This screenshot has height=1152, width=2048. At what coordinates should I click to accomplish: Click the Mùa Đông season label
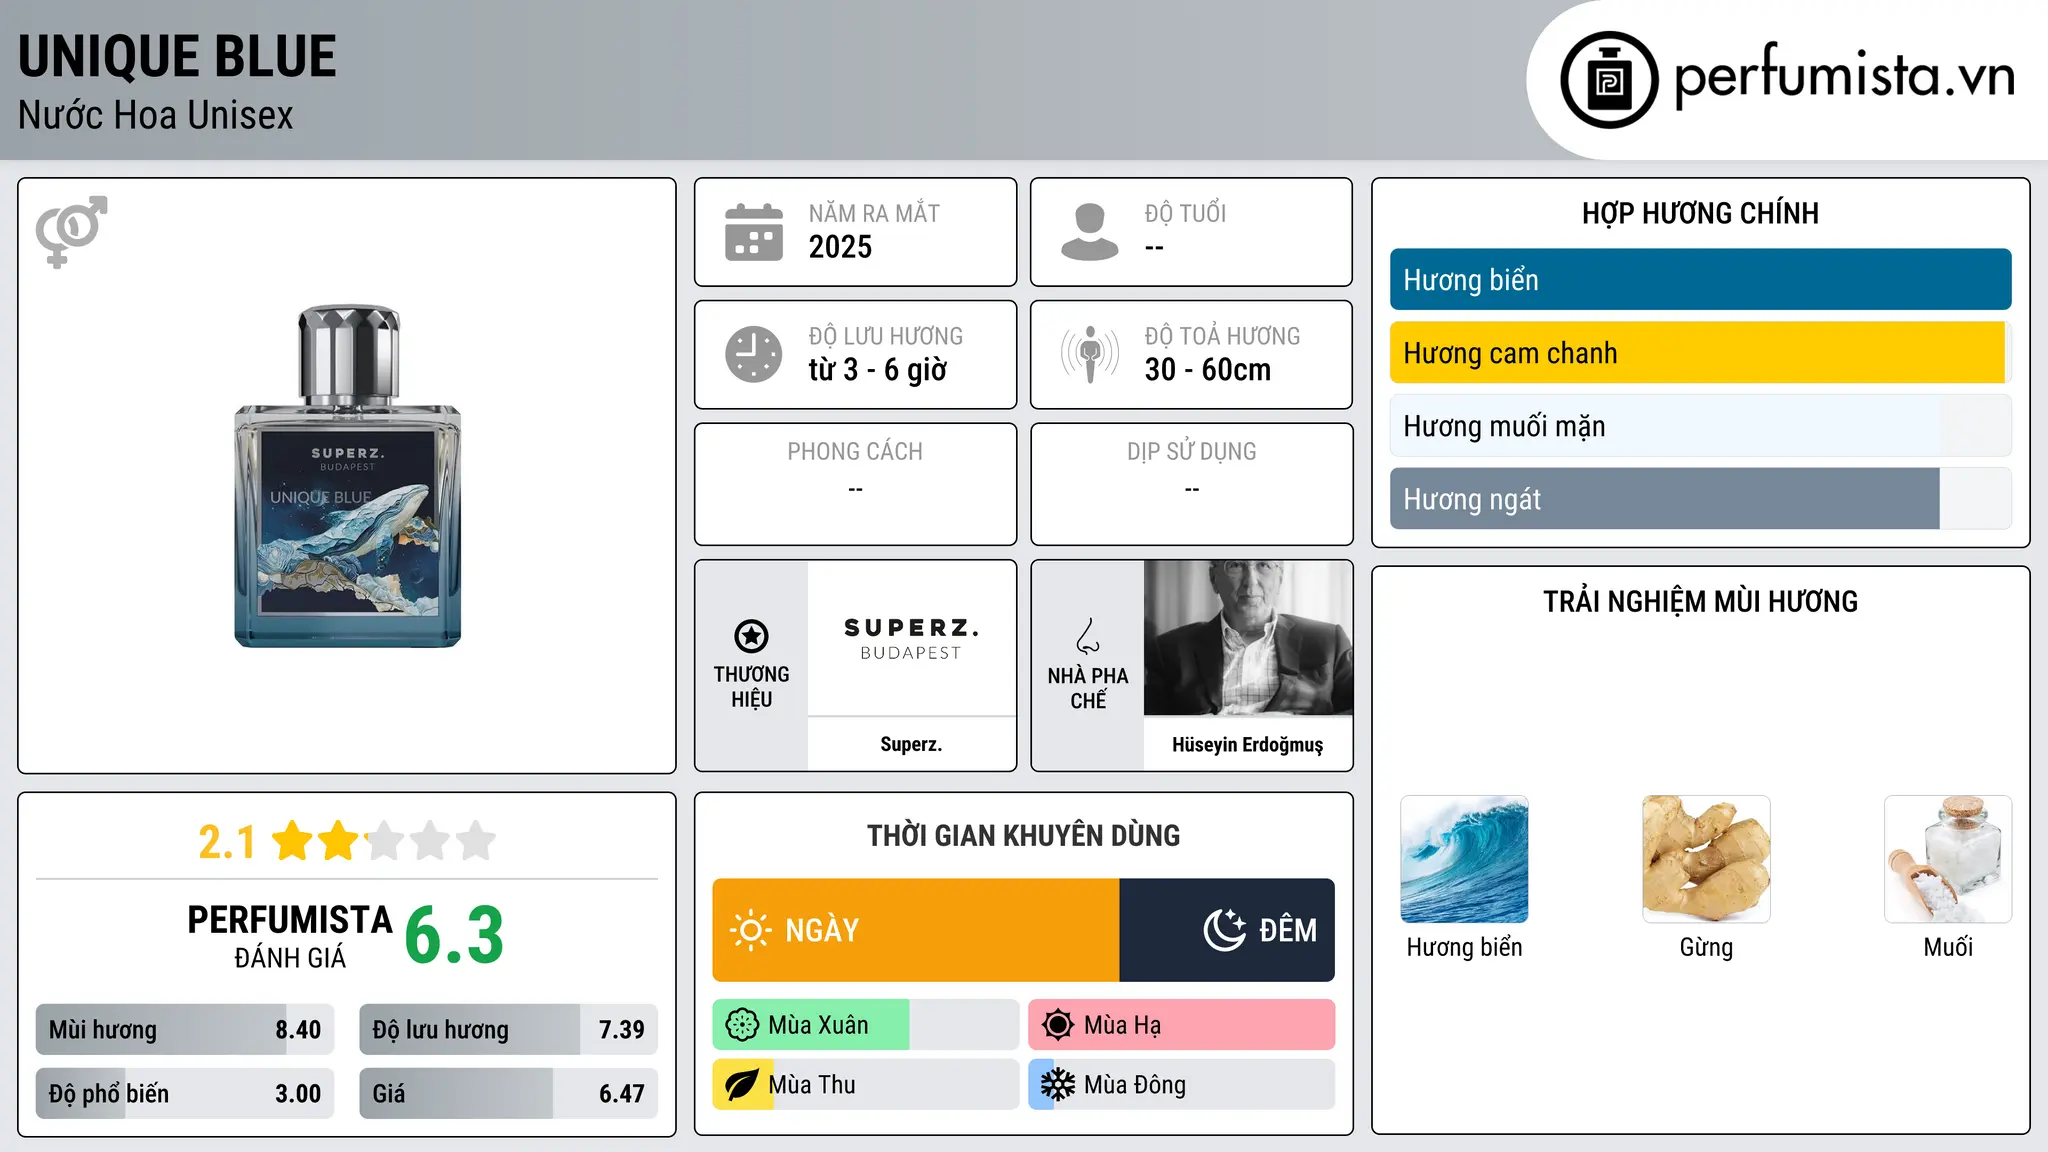point(1135,1085)
